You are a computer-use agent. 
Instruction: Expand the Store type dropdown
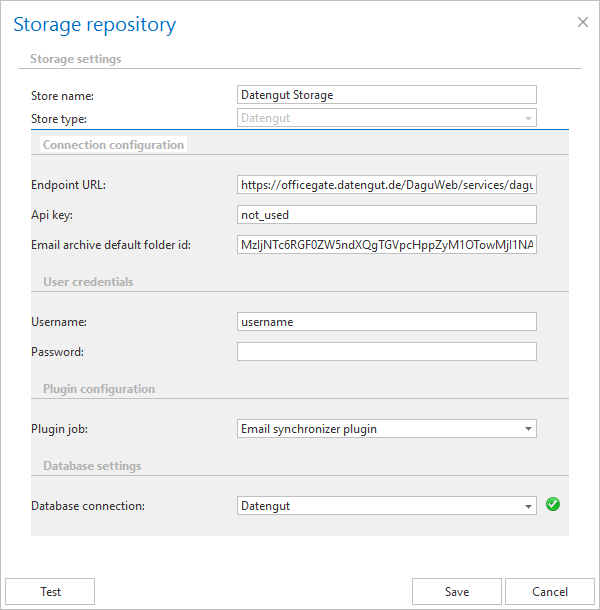527,118
